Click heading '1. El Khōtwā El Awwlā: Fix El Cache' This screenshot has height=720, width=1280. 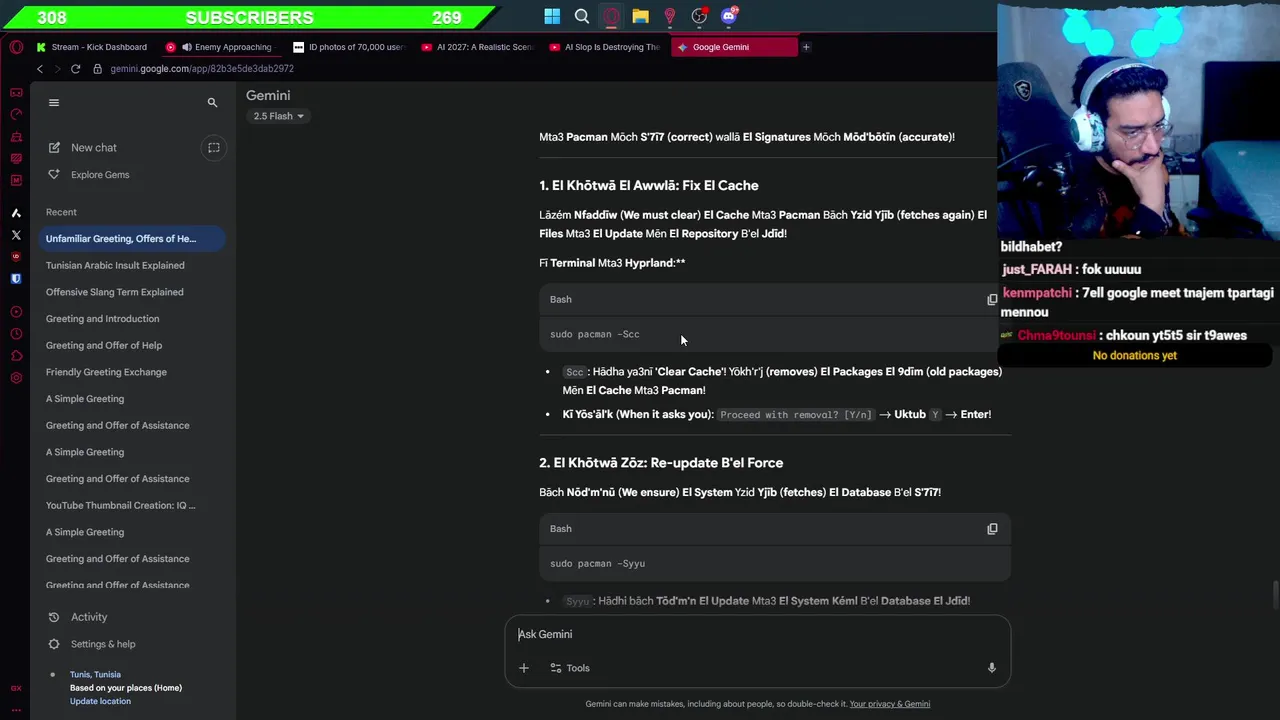pos(648,185)
